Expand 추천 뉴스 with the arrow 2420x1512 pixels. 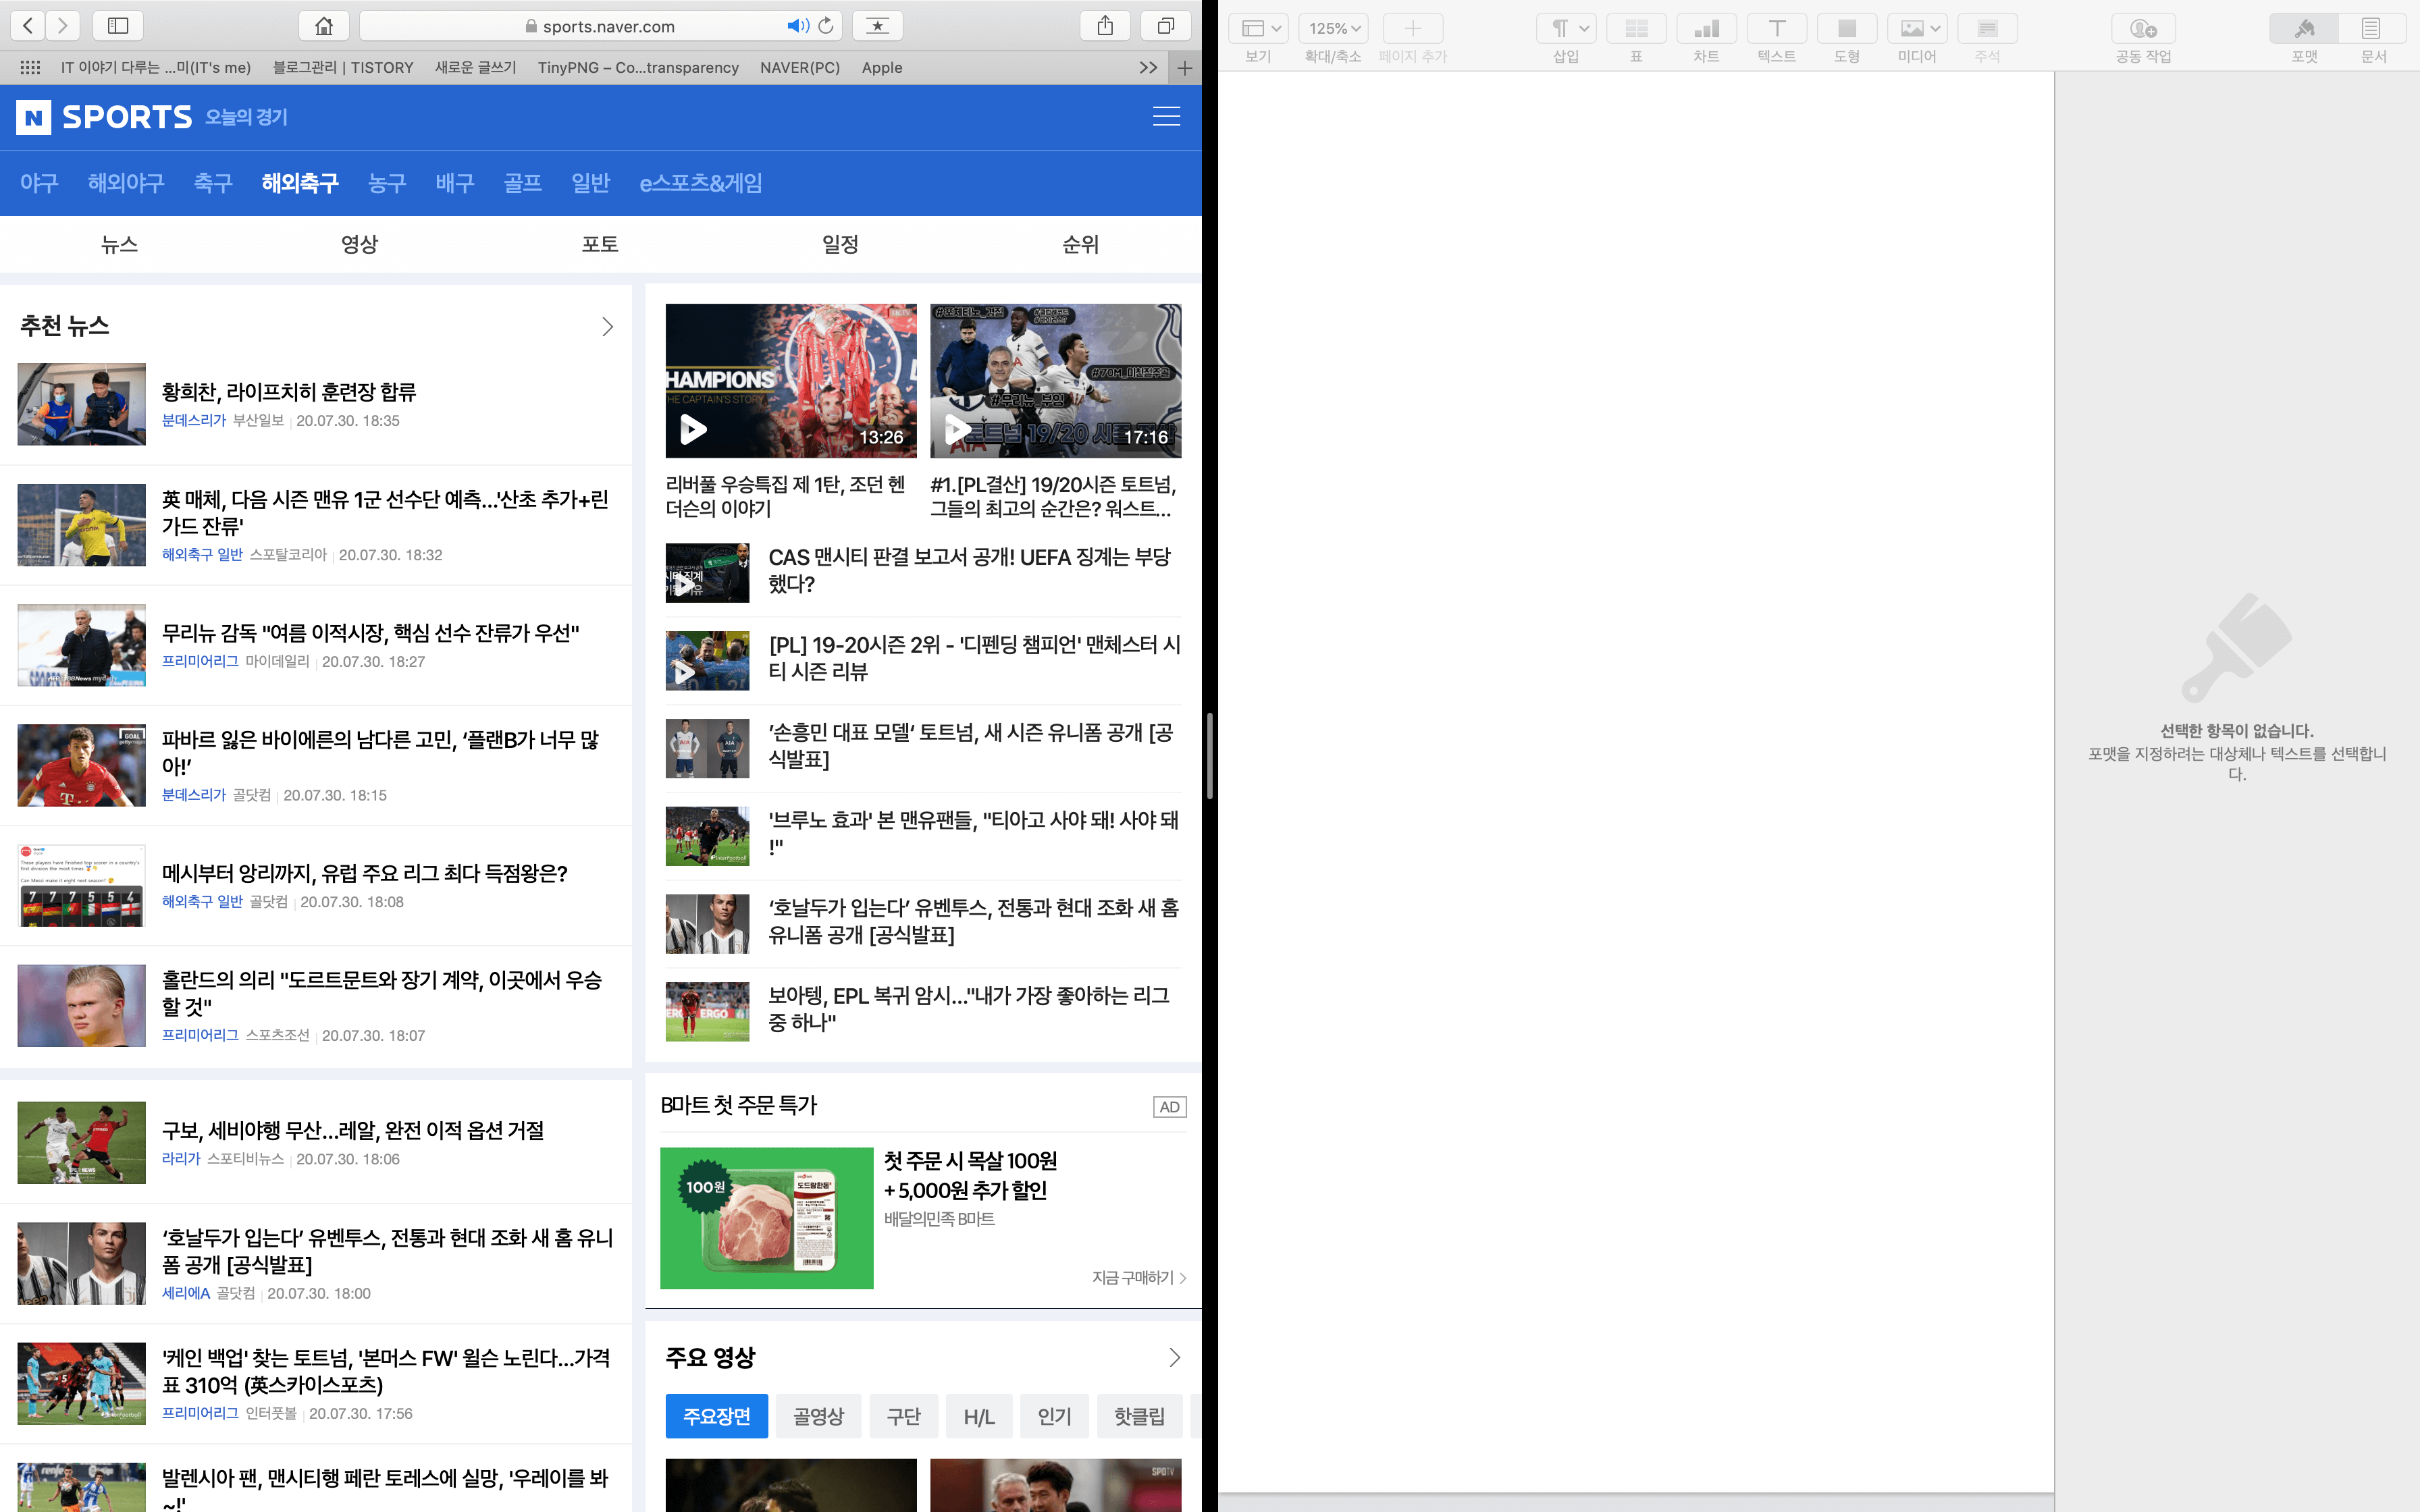pyautogui.click(x=607, y=327)
